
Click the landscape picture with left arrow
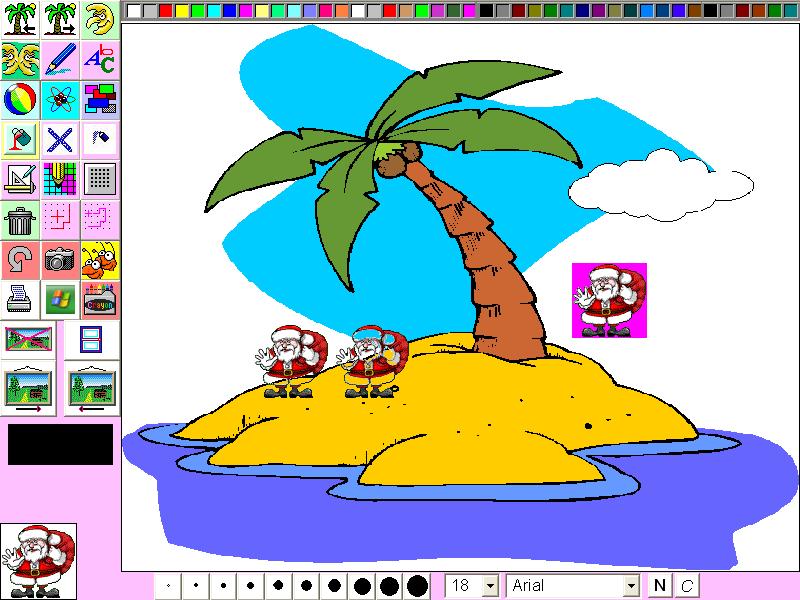92,388
